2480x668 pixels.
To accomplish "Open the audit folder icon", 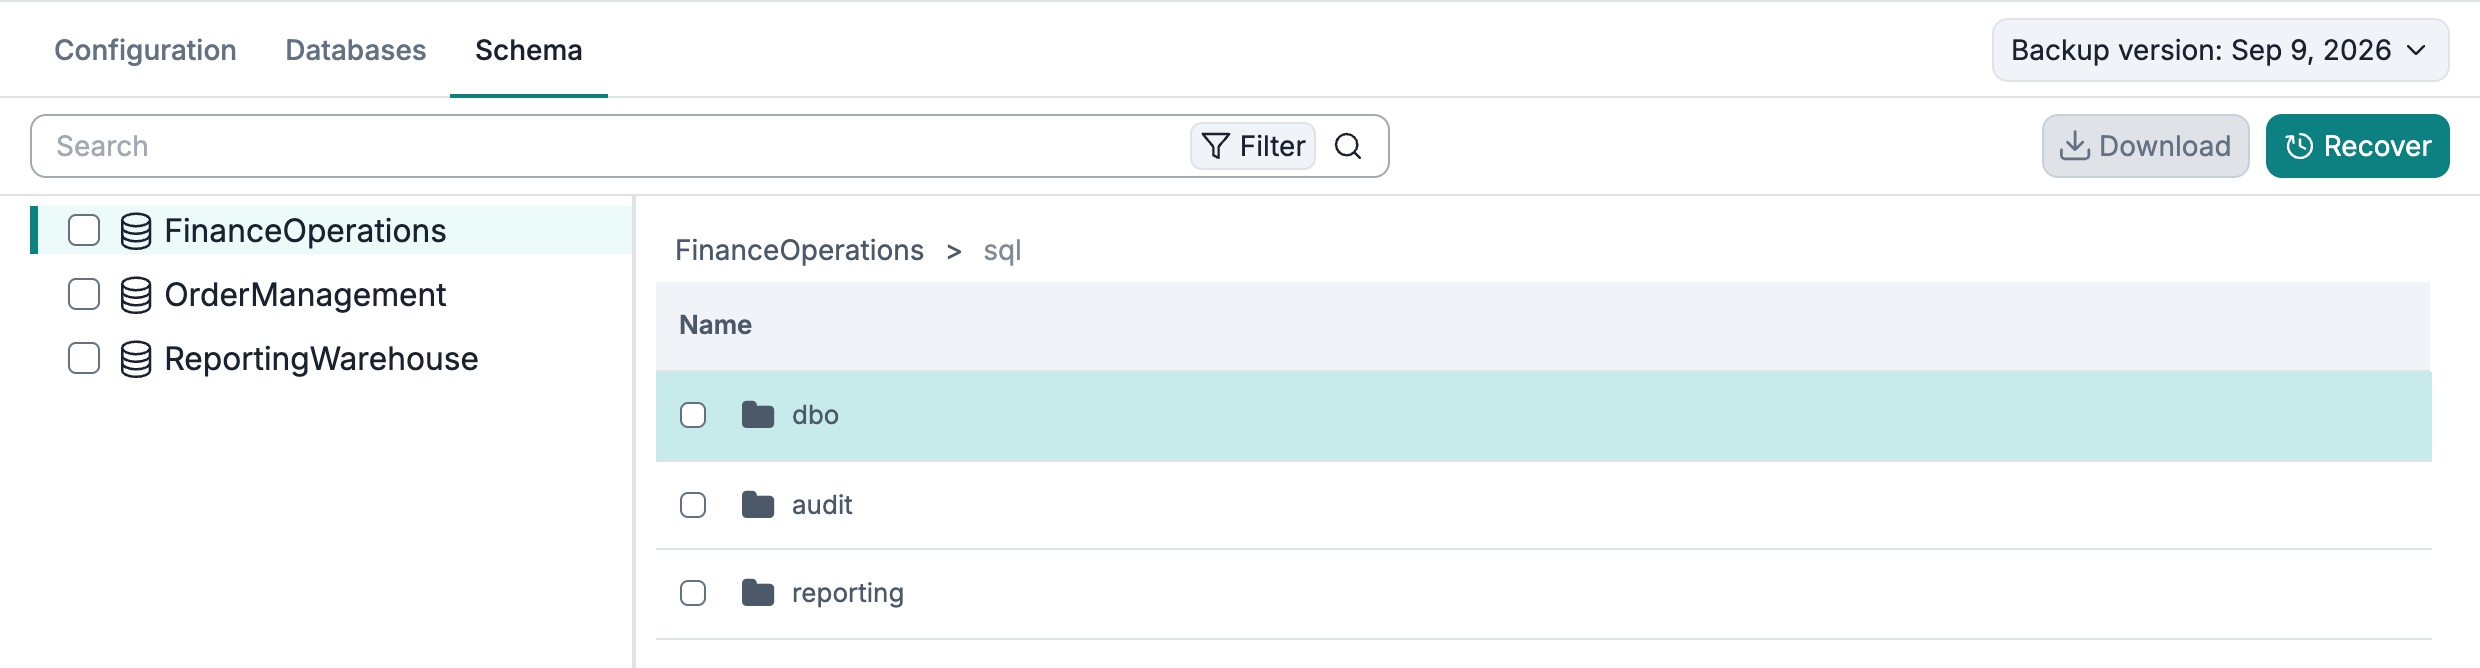I will point(758,505).
